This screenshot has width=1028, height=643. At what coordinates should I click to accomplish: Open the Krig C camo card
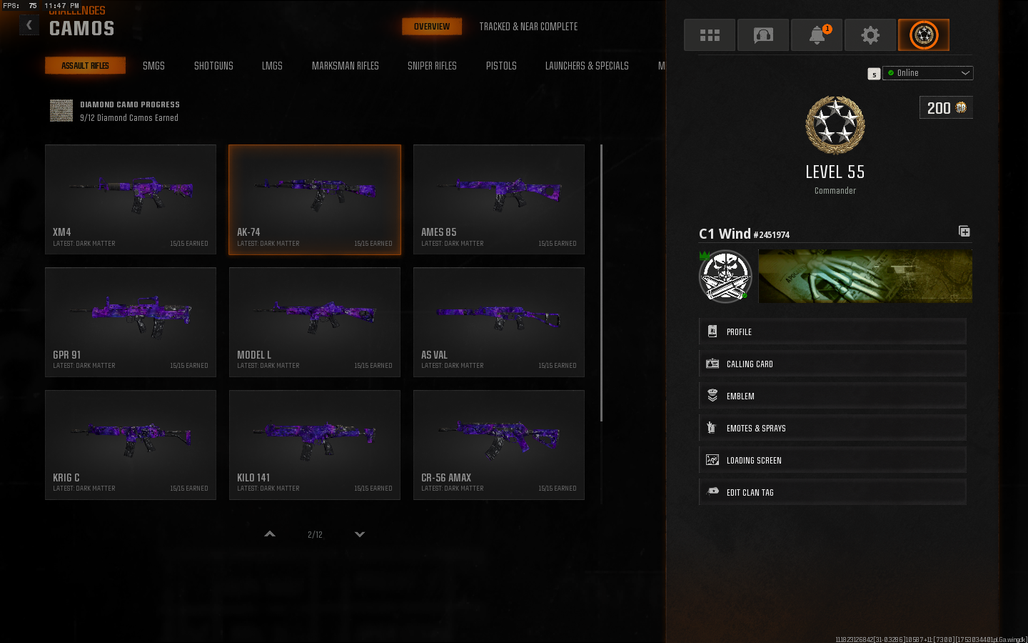[130, 445]
